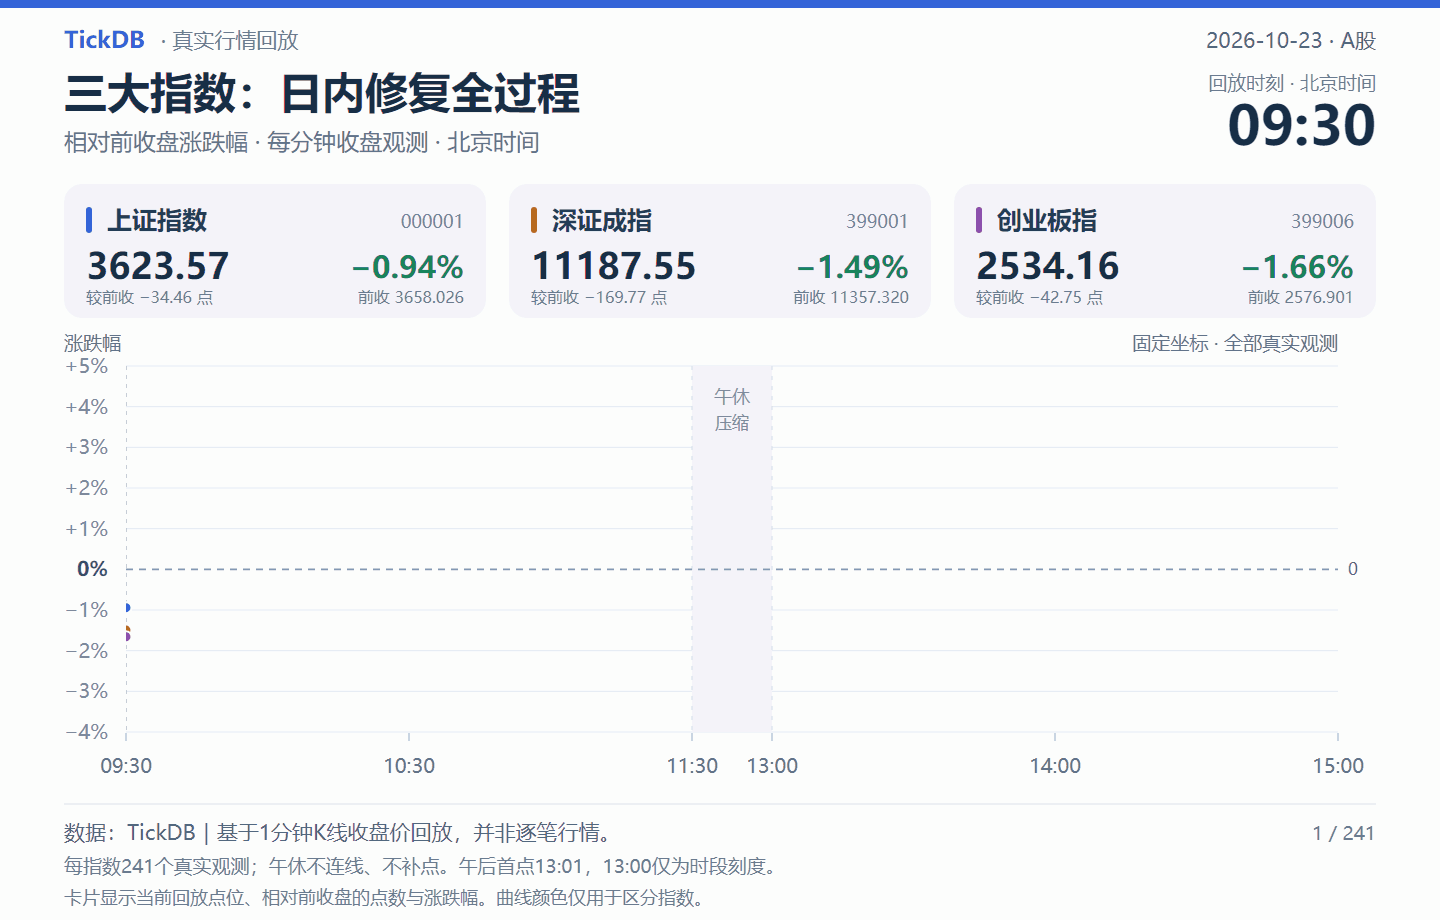Click the value '2534.16'

coord(1048,266)
